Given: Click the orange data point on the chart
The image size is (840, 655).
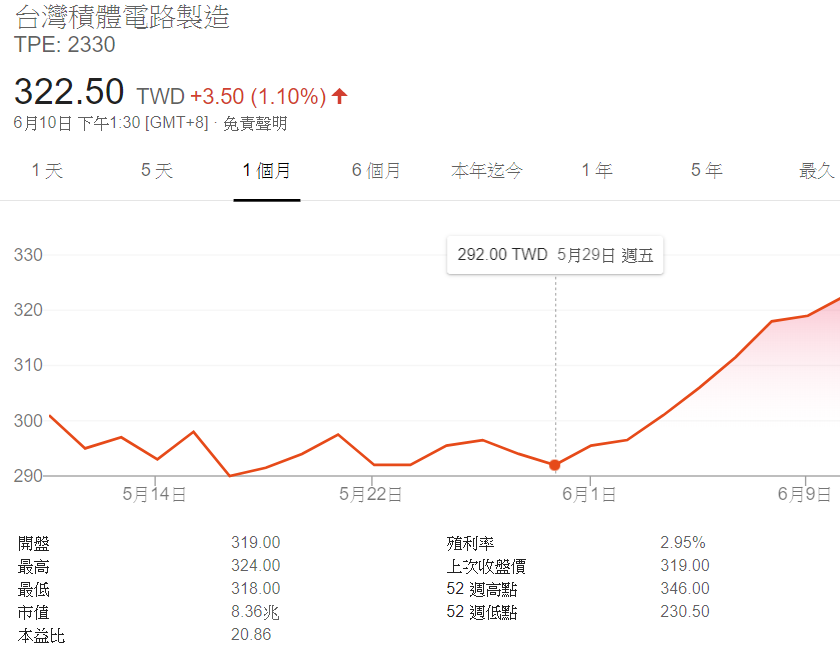Looking at the screenshot, I should click(x=555, y=465).
